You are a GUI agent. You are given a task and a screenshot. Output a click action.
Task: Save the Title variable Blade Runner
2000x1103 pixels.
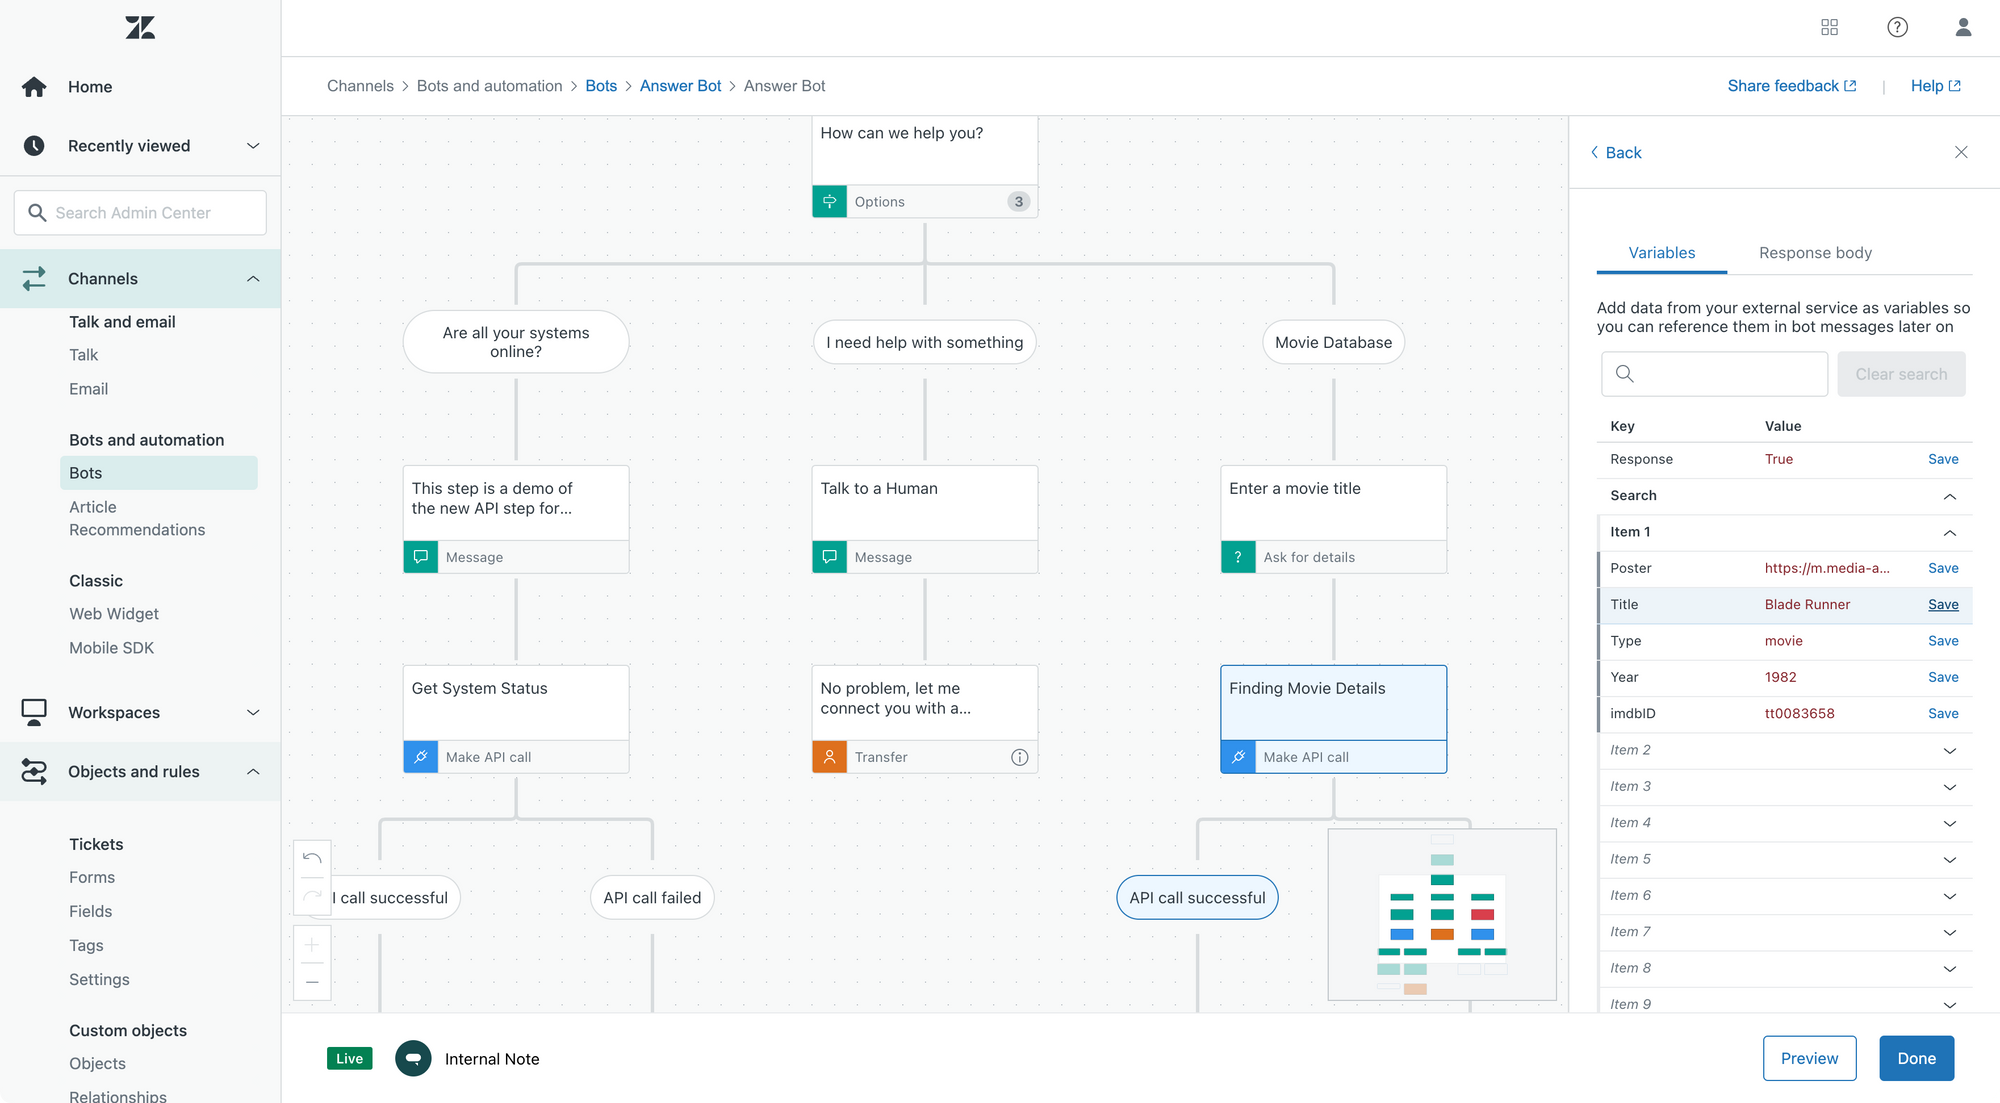[x=1942, y=604]
